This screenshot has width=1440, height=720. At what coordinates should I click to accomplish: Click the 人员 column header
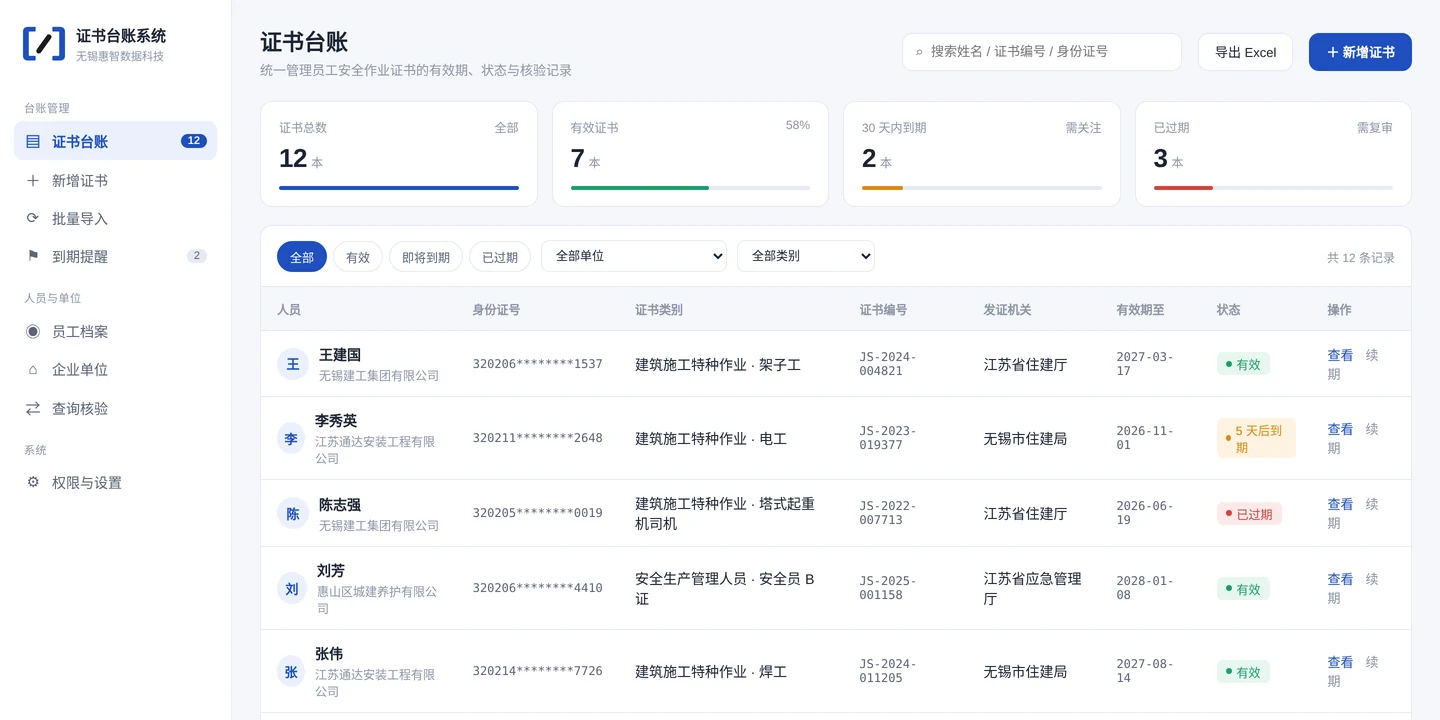pos(289,310)
